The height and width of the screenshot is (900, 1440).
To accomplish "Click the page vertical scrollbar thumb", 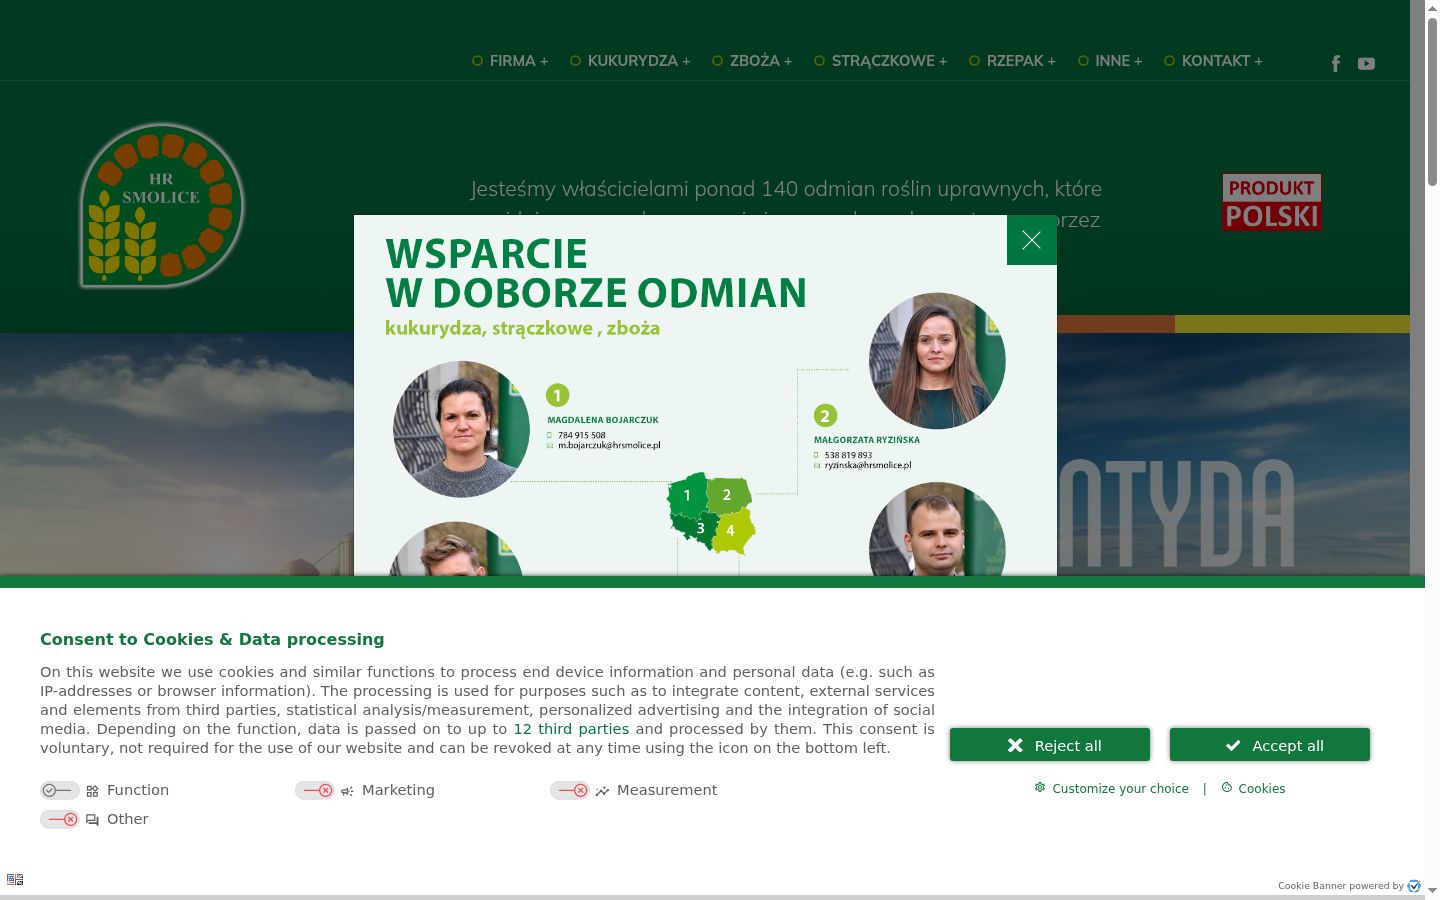I will [1432, 100].
